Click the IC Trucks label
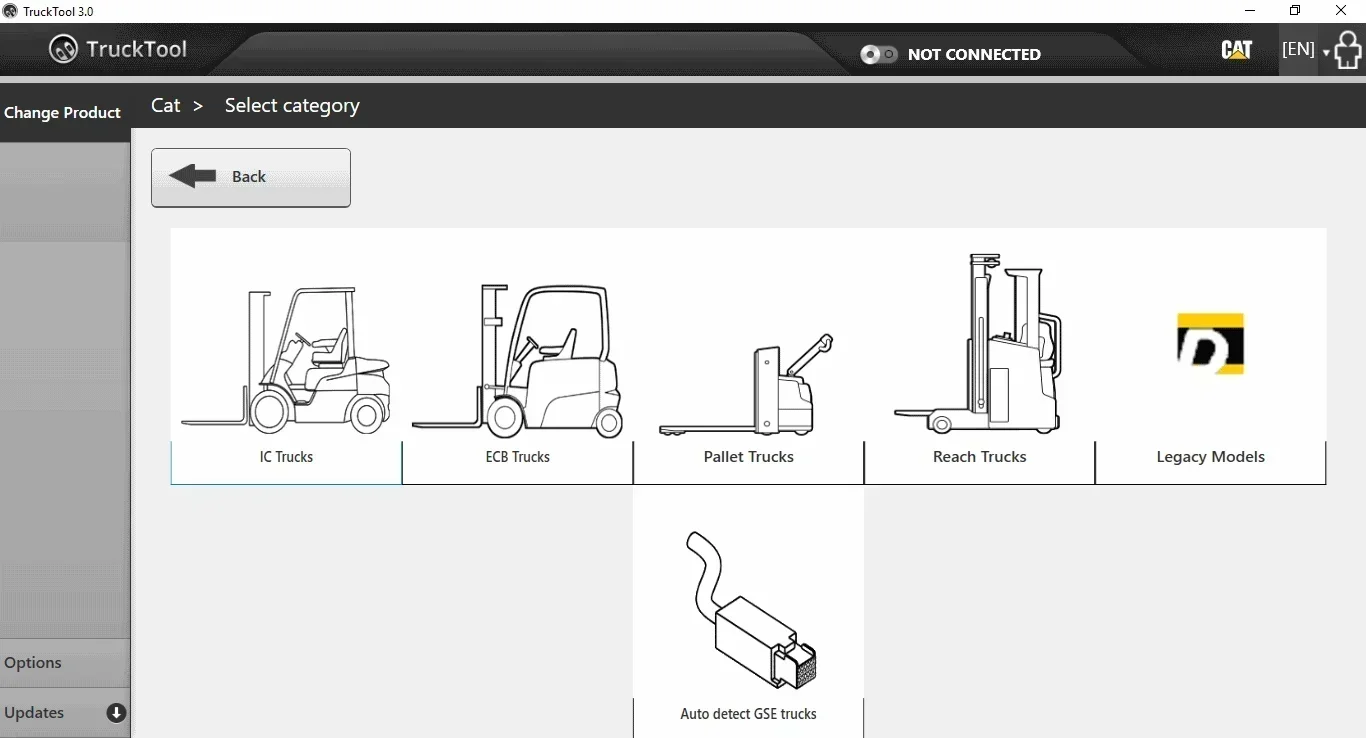The image size is (1366, 738). coord(286,457)
